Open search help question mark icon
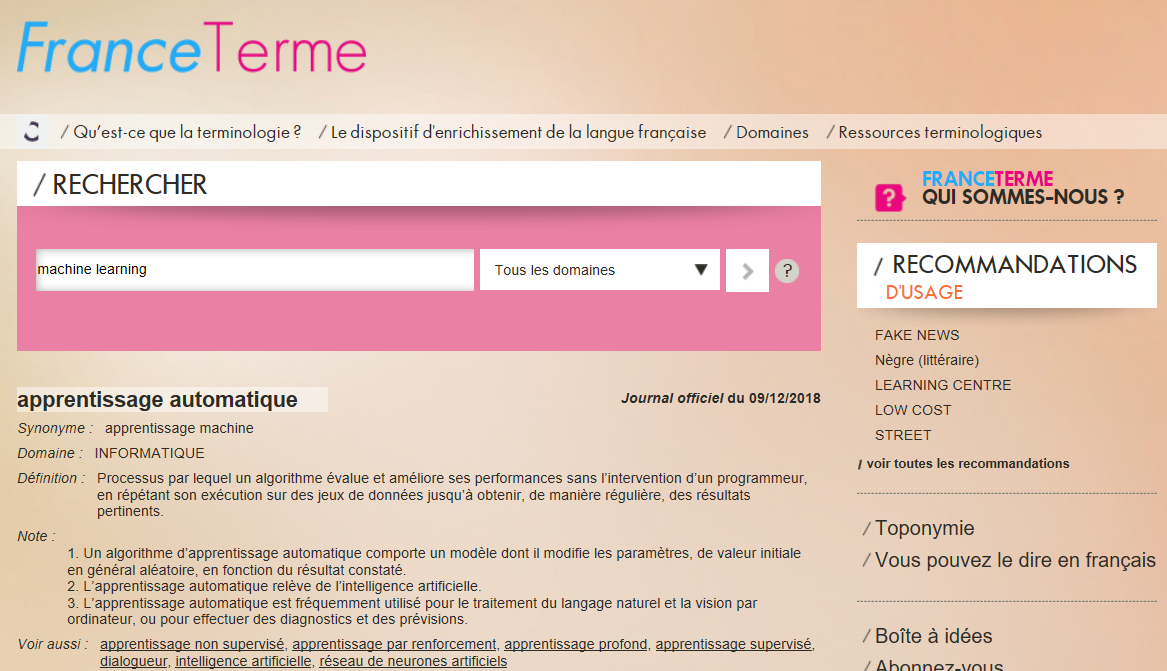The width and height of the screenshot is (1167, 671). pyautogui.click(x=787, y=271)
